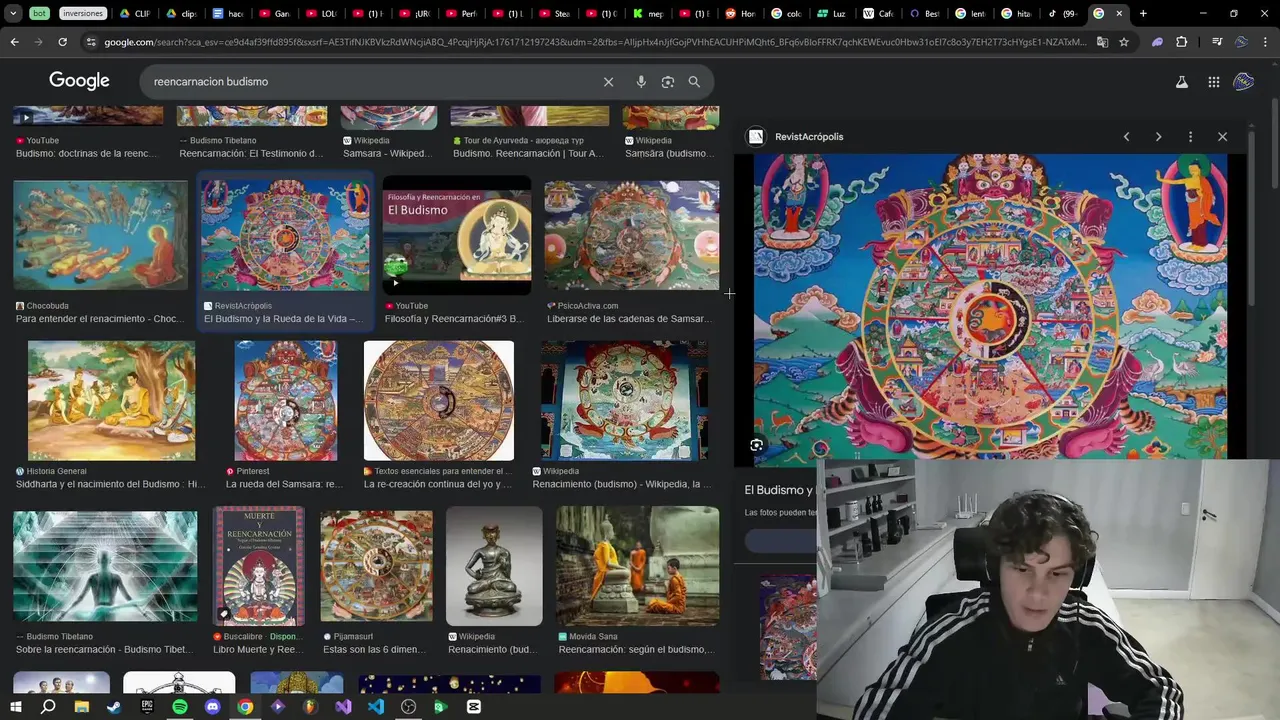Search by image using the Lens icon
The image size is (1280, 720).
pos(668,82)
